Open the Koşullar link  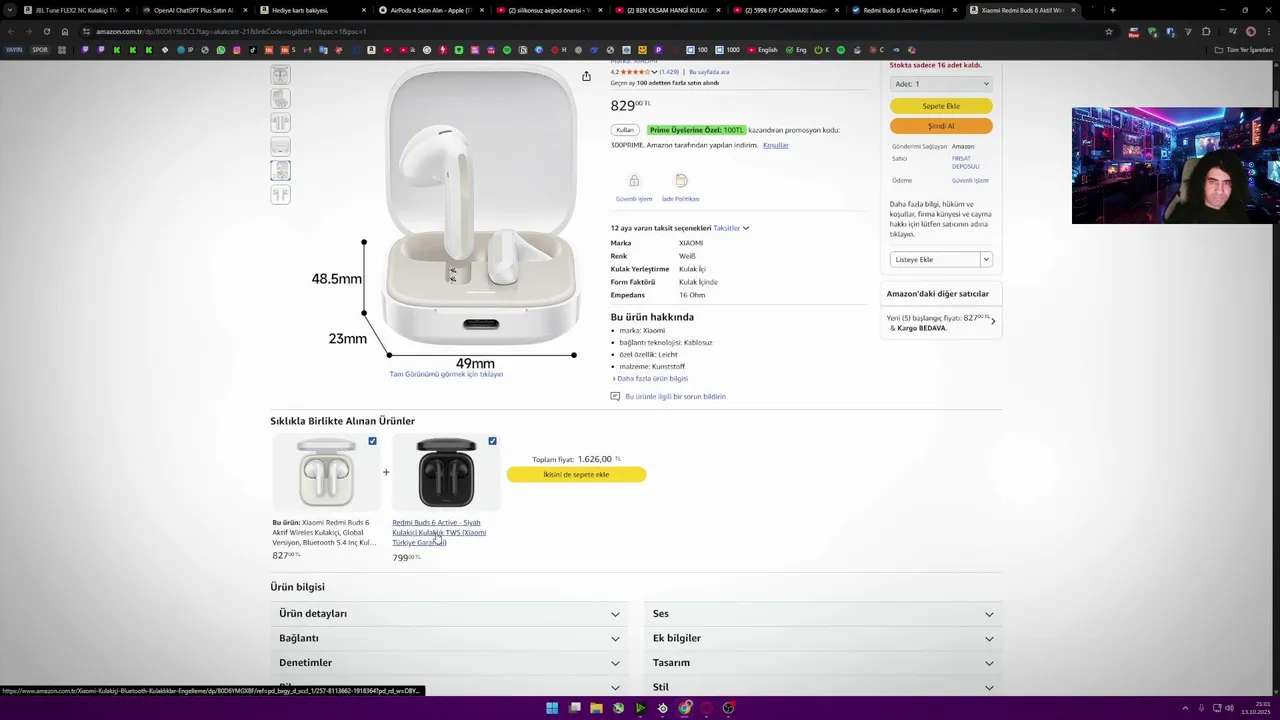[x=776, y=145]
